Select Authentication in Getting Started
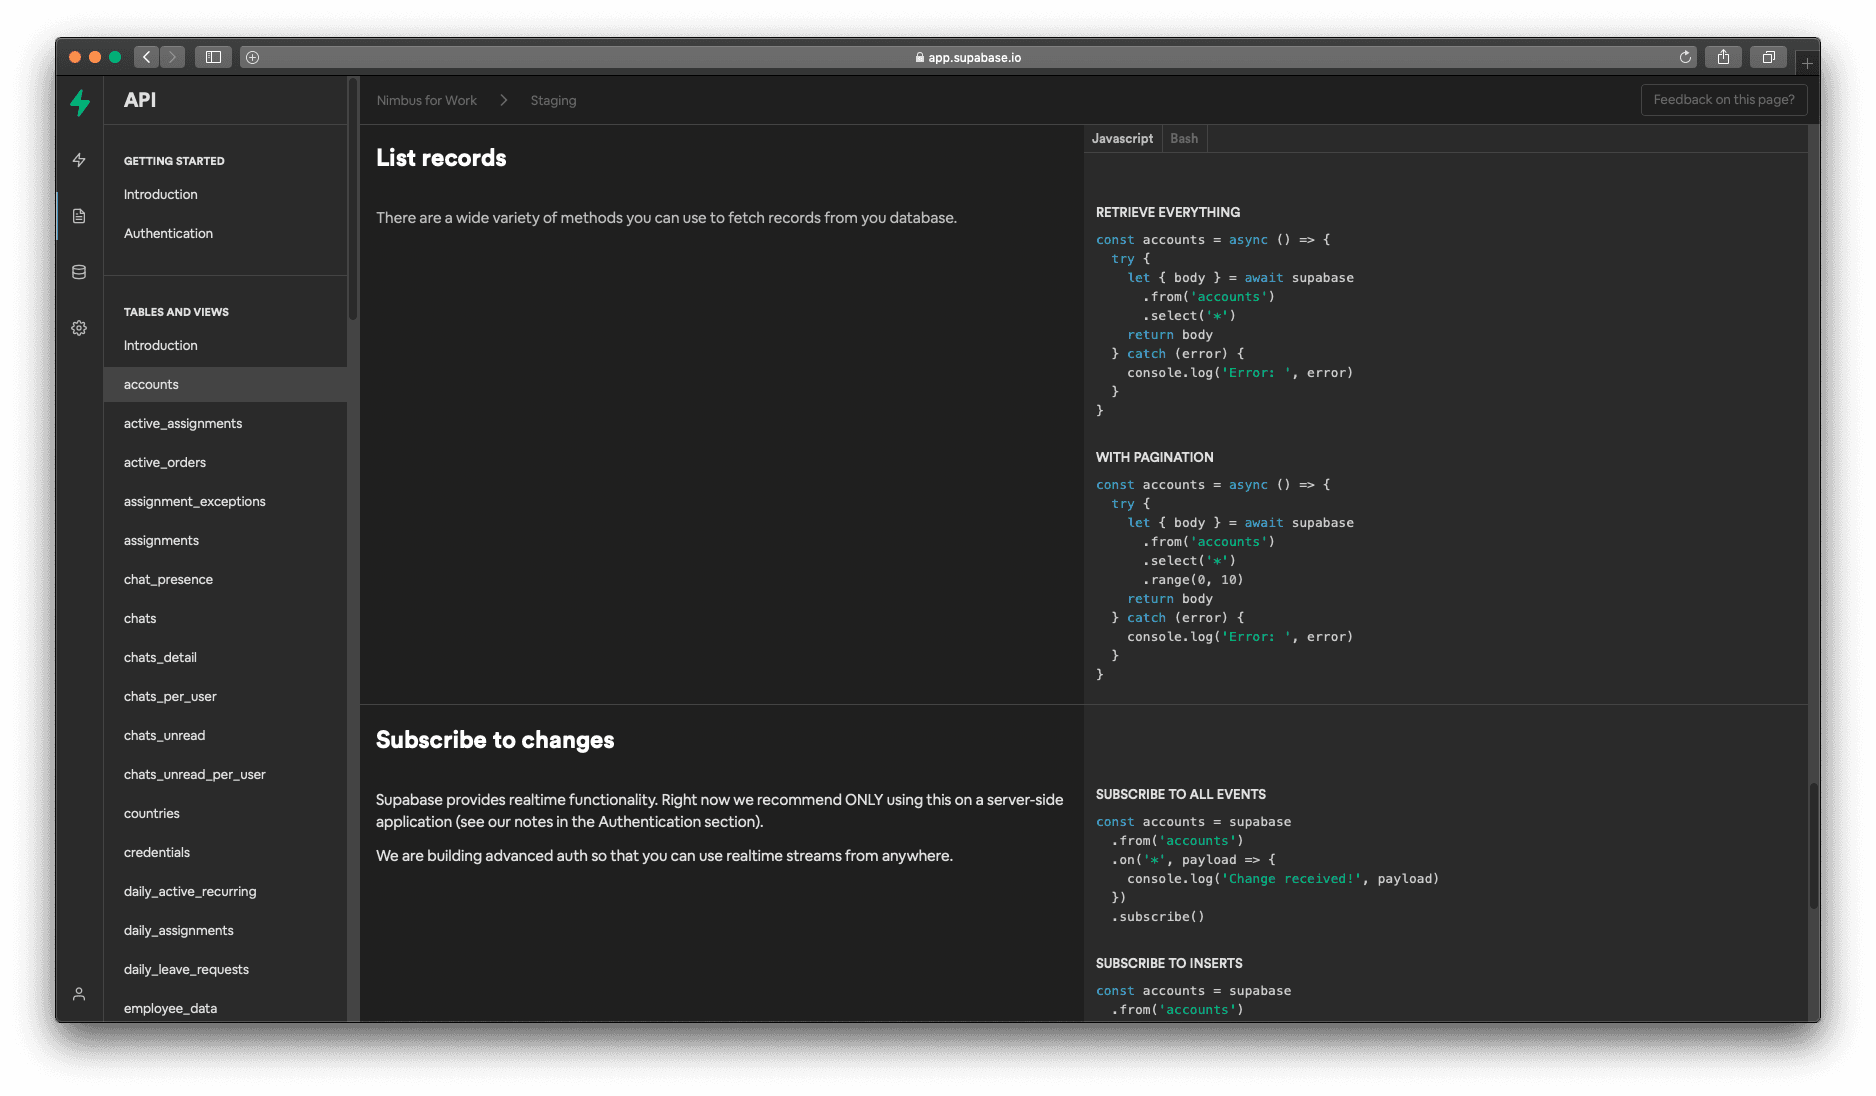The width and height of the screenshot is (1876, 1096). tap(168, 234)
